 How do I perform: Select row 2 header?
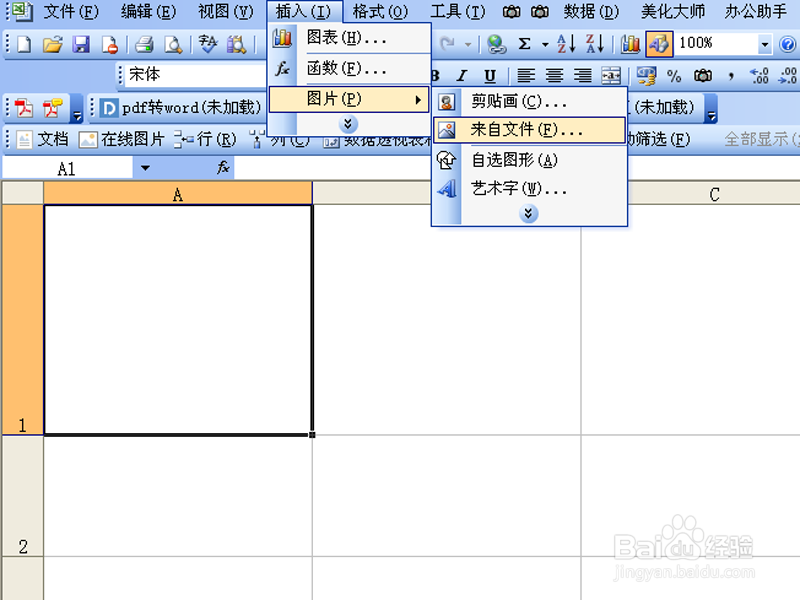[22, 496]
